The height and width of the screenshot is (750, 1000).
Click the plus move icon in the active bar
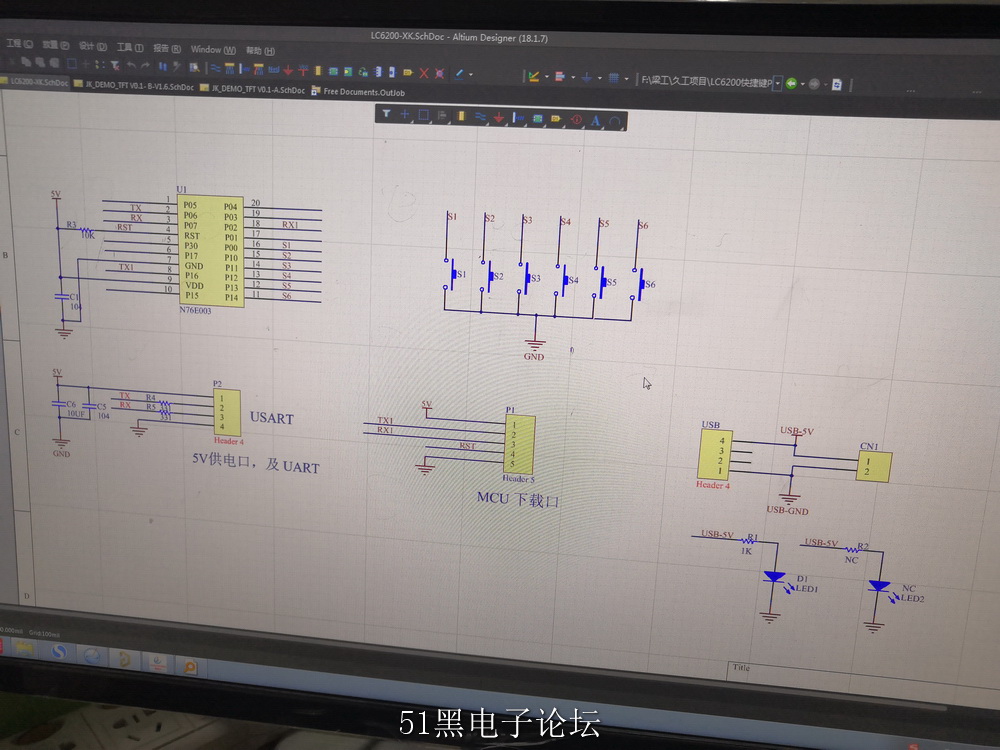(404, 115)
